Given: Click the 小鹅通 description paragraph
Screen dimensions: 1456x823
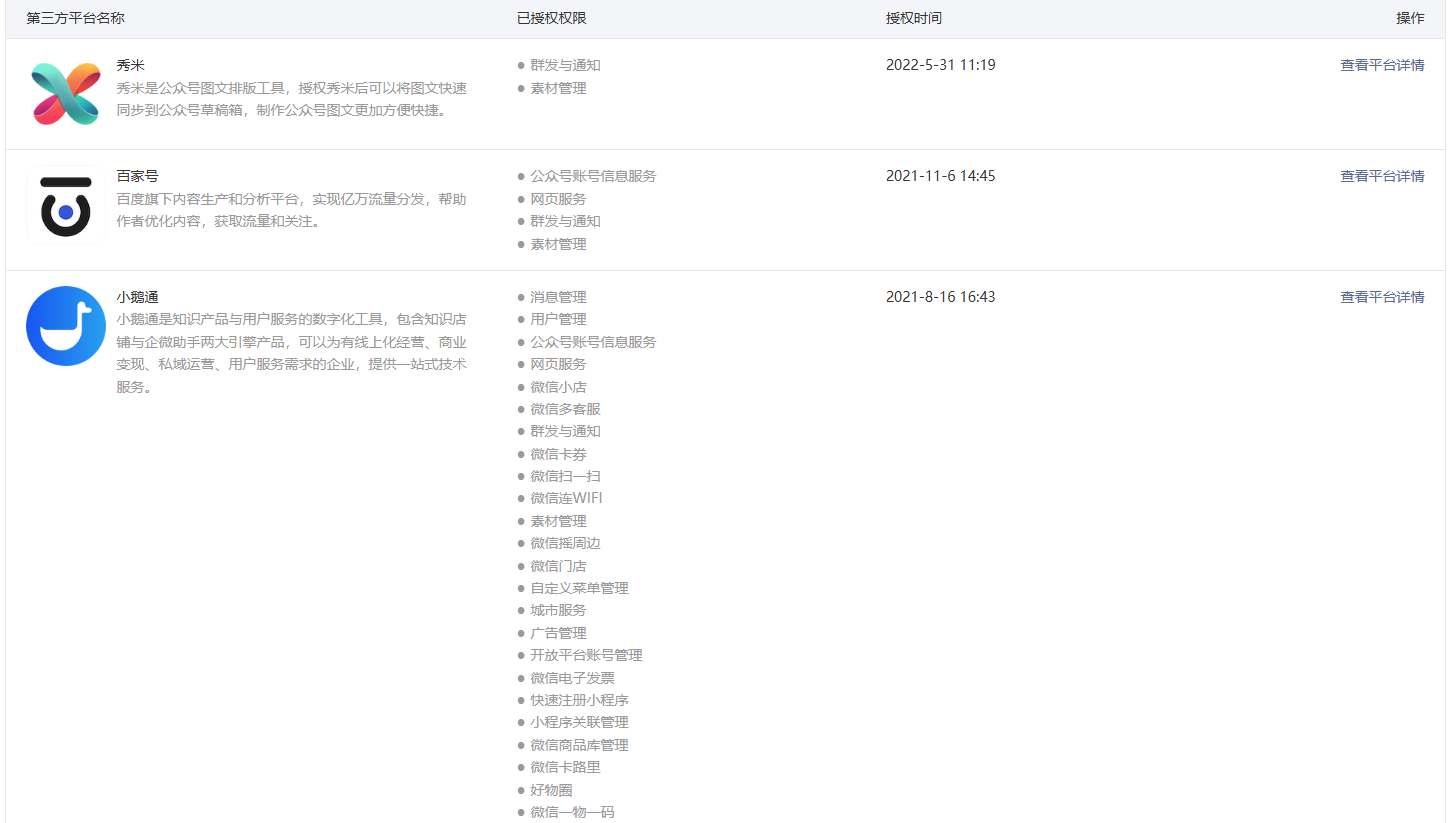Looking at the screenshot, I should pos(291,353).
